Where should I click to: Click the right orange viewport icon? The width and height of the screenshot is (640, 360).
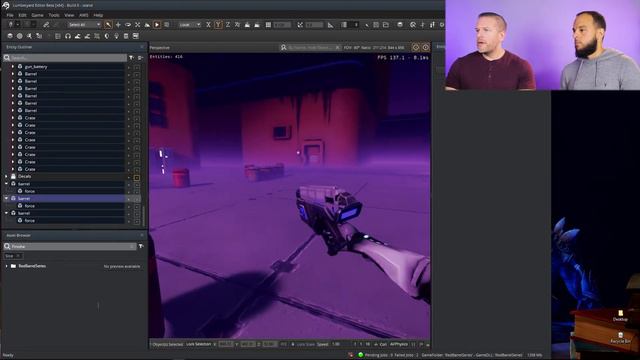[x=426, y=47]
